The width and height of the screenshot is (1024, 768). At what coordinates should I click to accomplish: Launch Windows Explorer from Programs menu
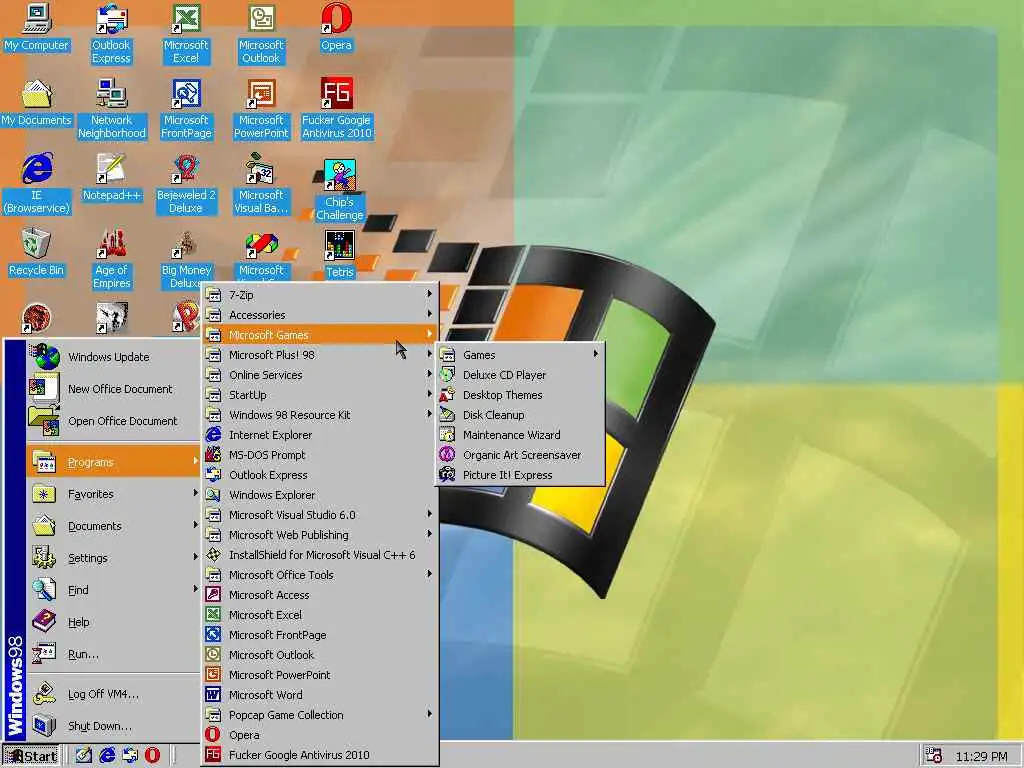coord(319,494)
